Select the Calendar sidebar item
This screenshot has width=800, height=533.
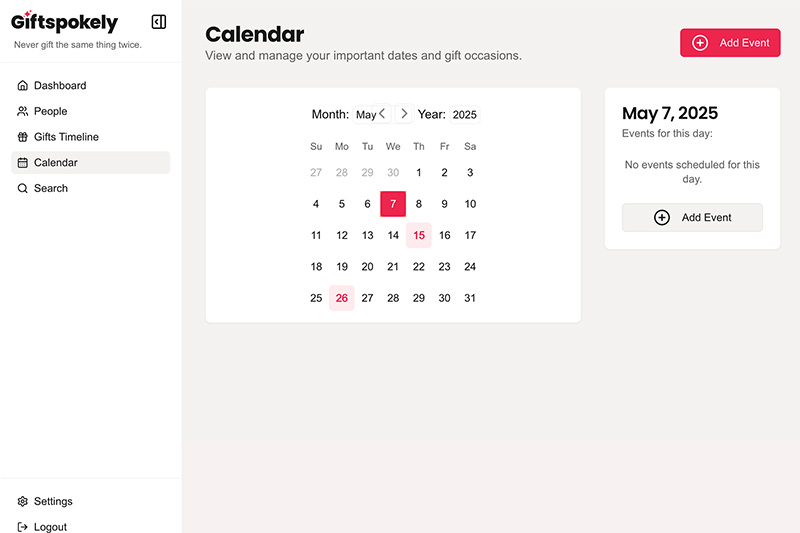coord(91,163)
